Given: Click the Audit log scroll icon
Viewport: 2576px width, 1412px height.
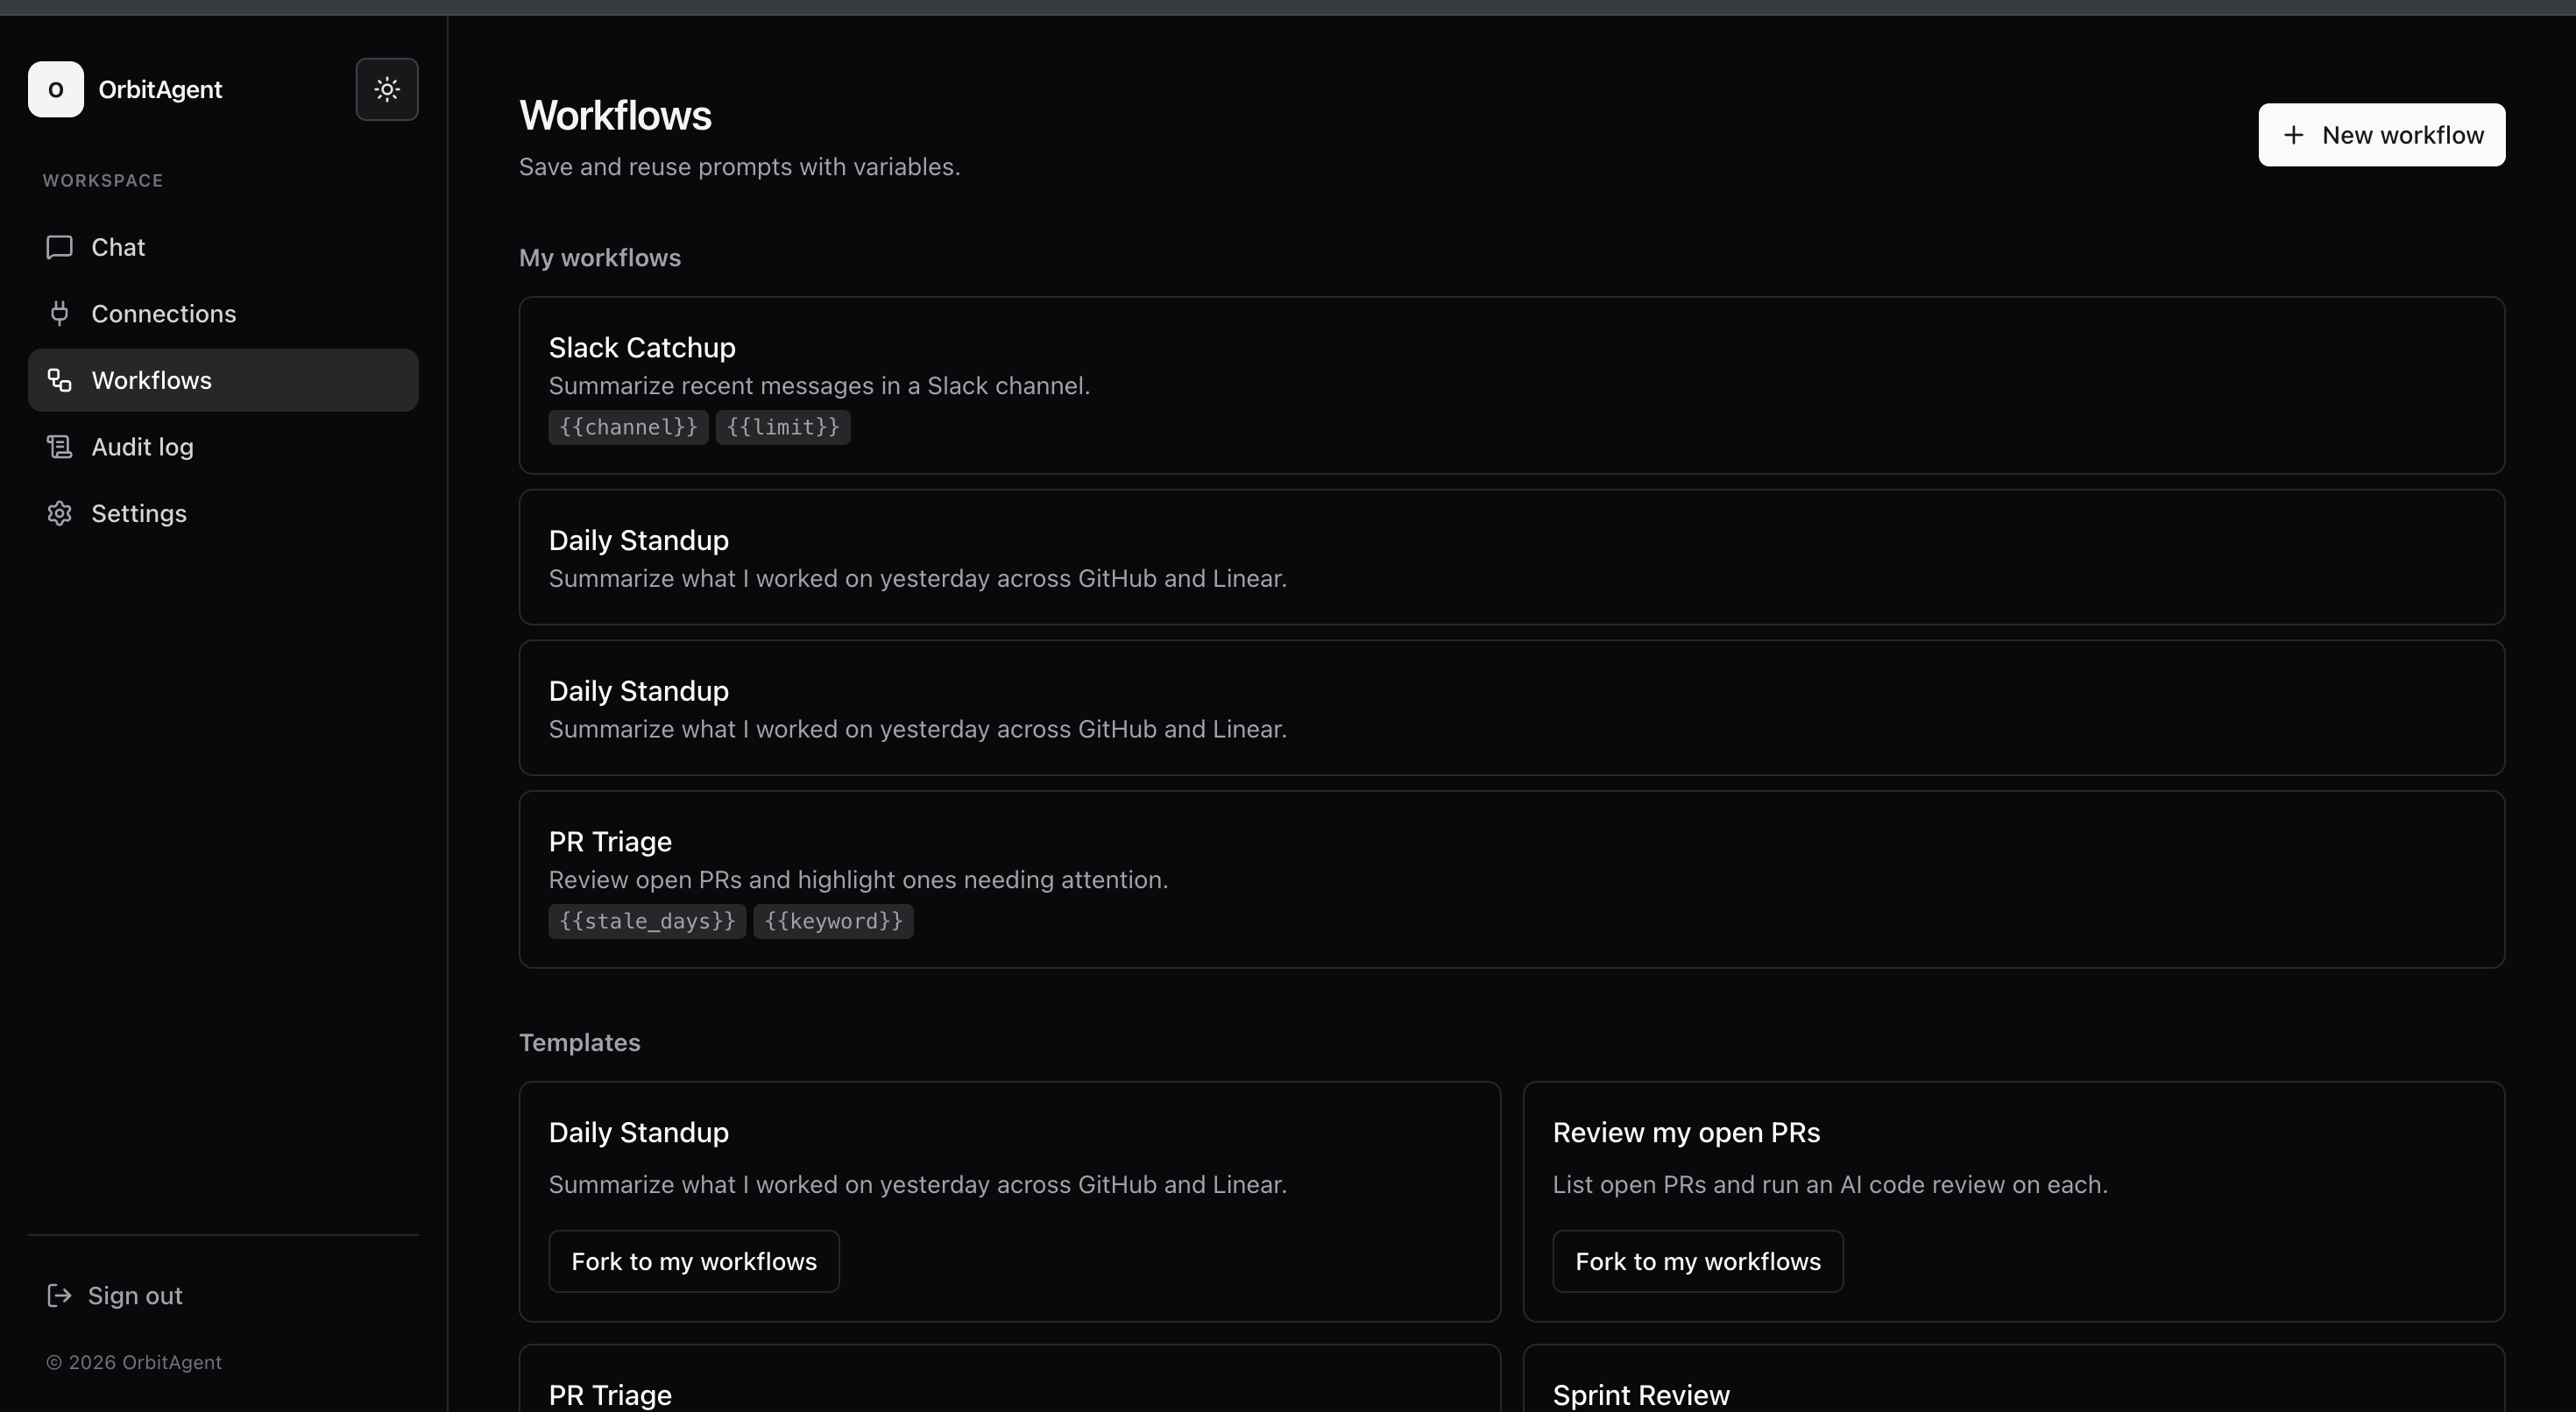Looking at the screenshot, I should 59,447.
